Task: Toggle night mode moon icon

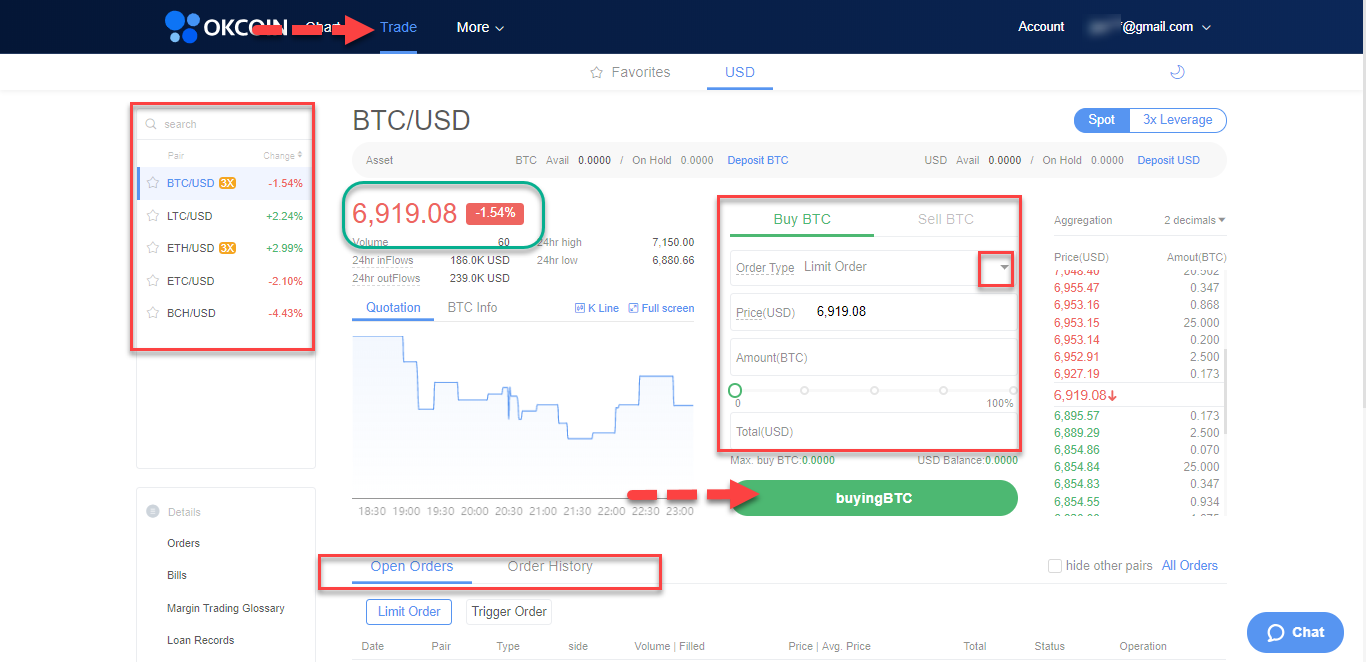Action: pyautogui.click(x=1177, y=72)
